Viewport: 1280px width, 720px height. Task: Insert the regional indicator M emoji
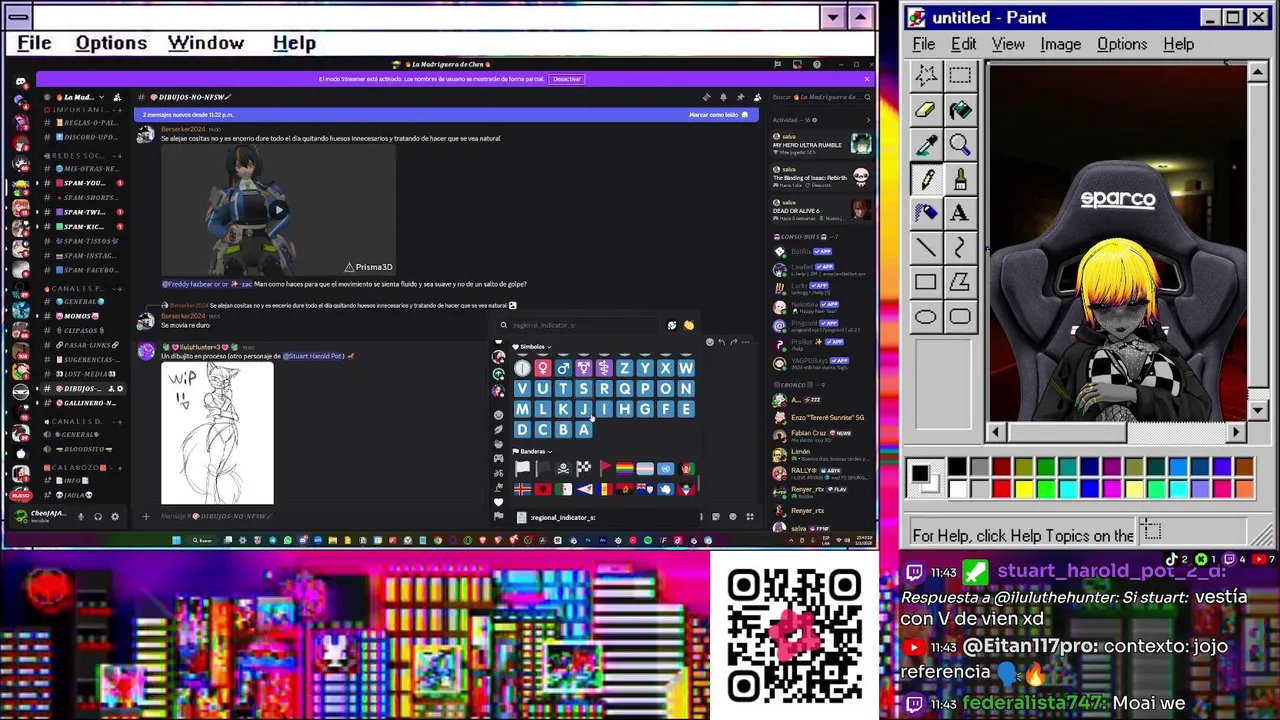click(522, 409)
